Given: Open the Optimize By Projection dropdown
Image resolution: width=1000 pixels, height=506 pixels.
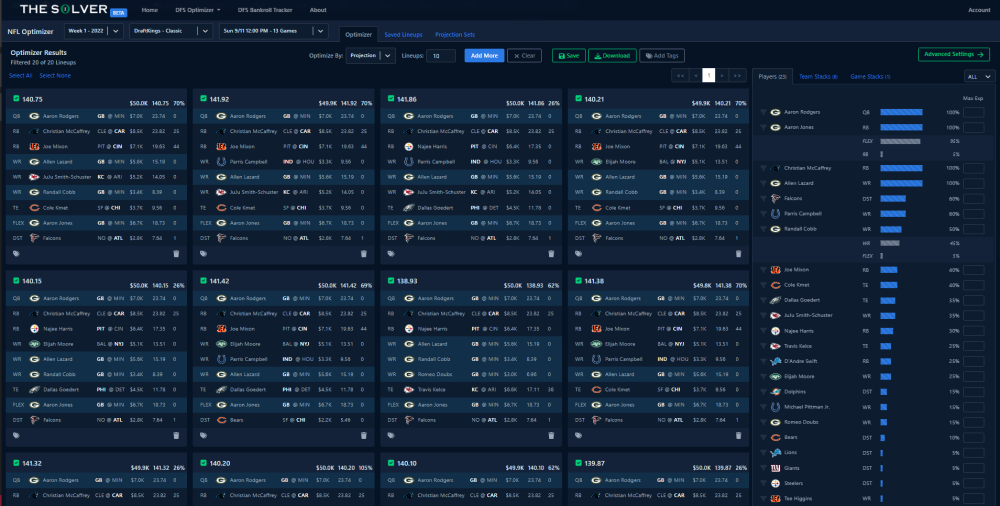Looking at the screenshot, I should click(370, 56).
